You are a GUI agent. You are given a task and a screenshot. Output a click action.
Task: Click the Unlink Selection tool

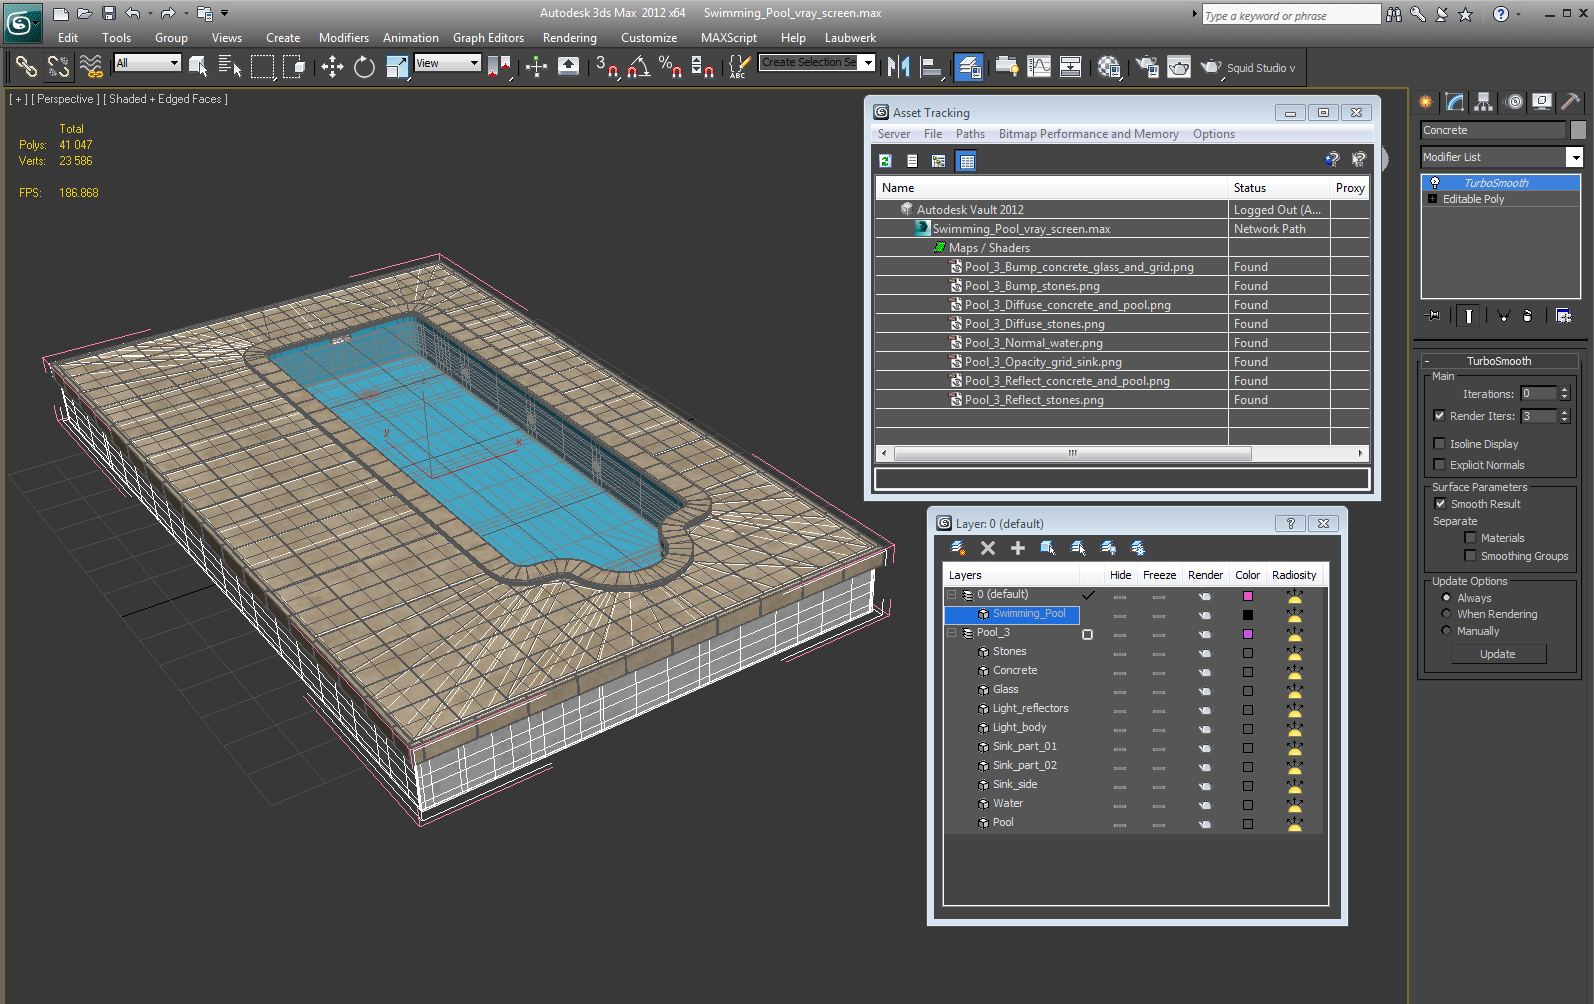tap(58, 67)
